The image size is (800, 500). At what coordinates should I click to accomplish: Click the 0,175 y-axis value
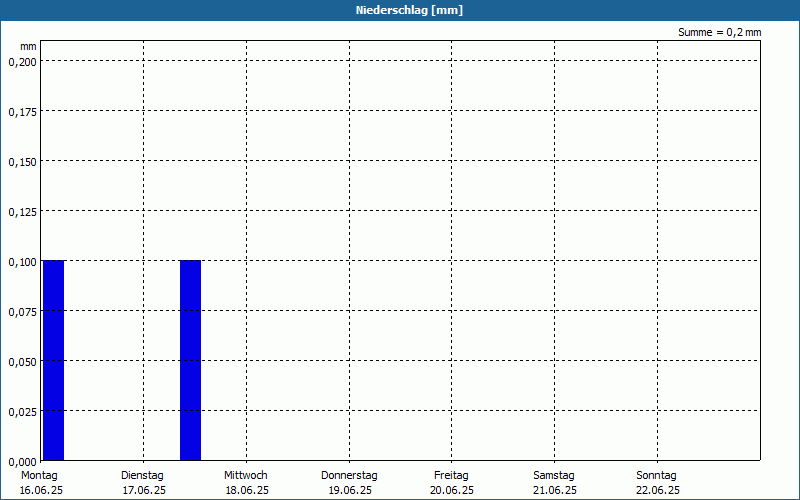(22, 112)
